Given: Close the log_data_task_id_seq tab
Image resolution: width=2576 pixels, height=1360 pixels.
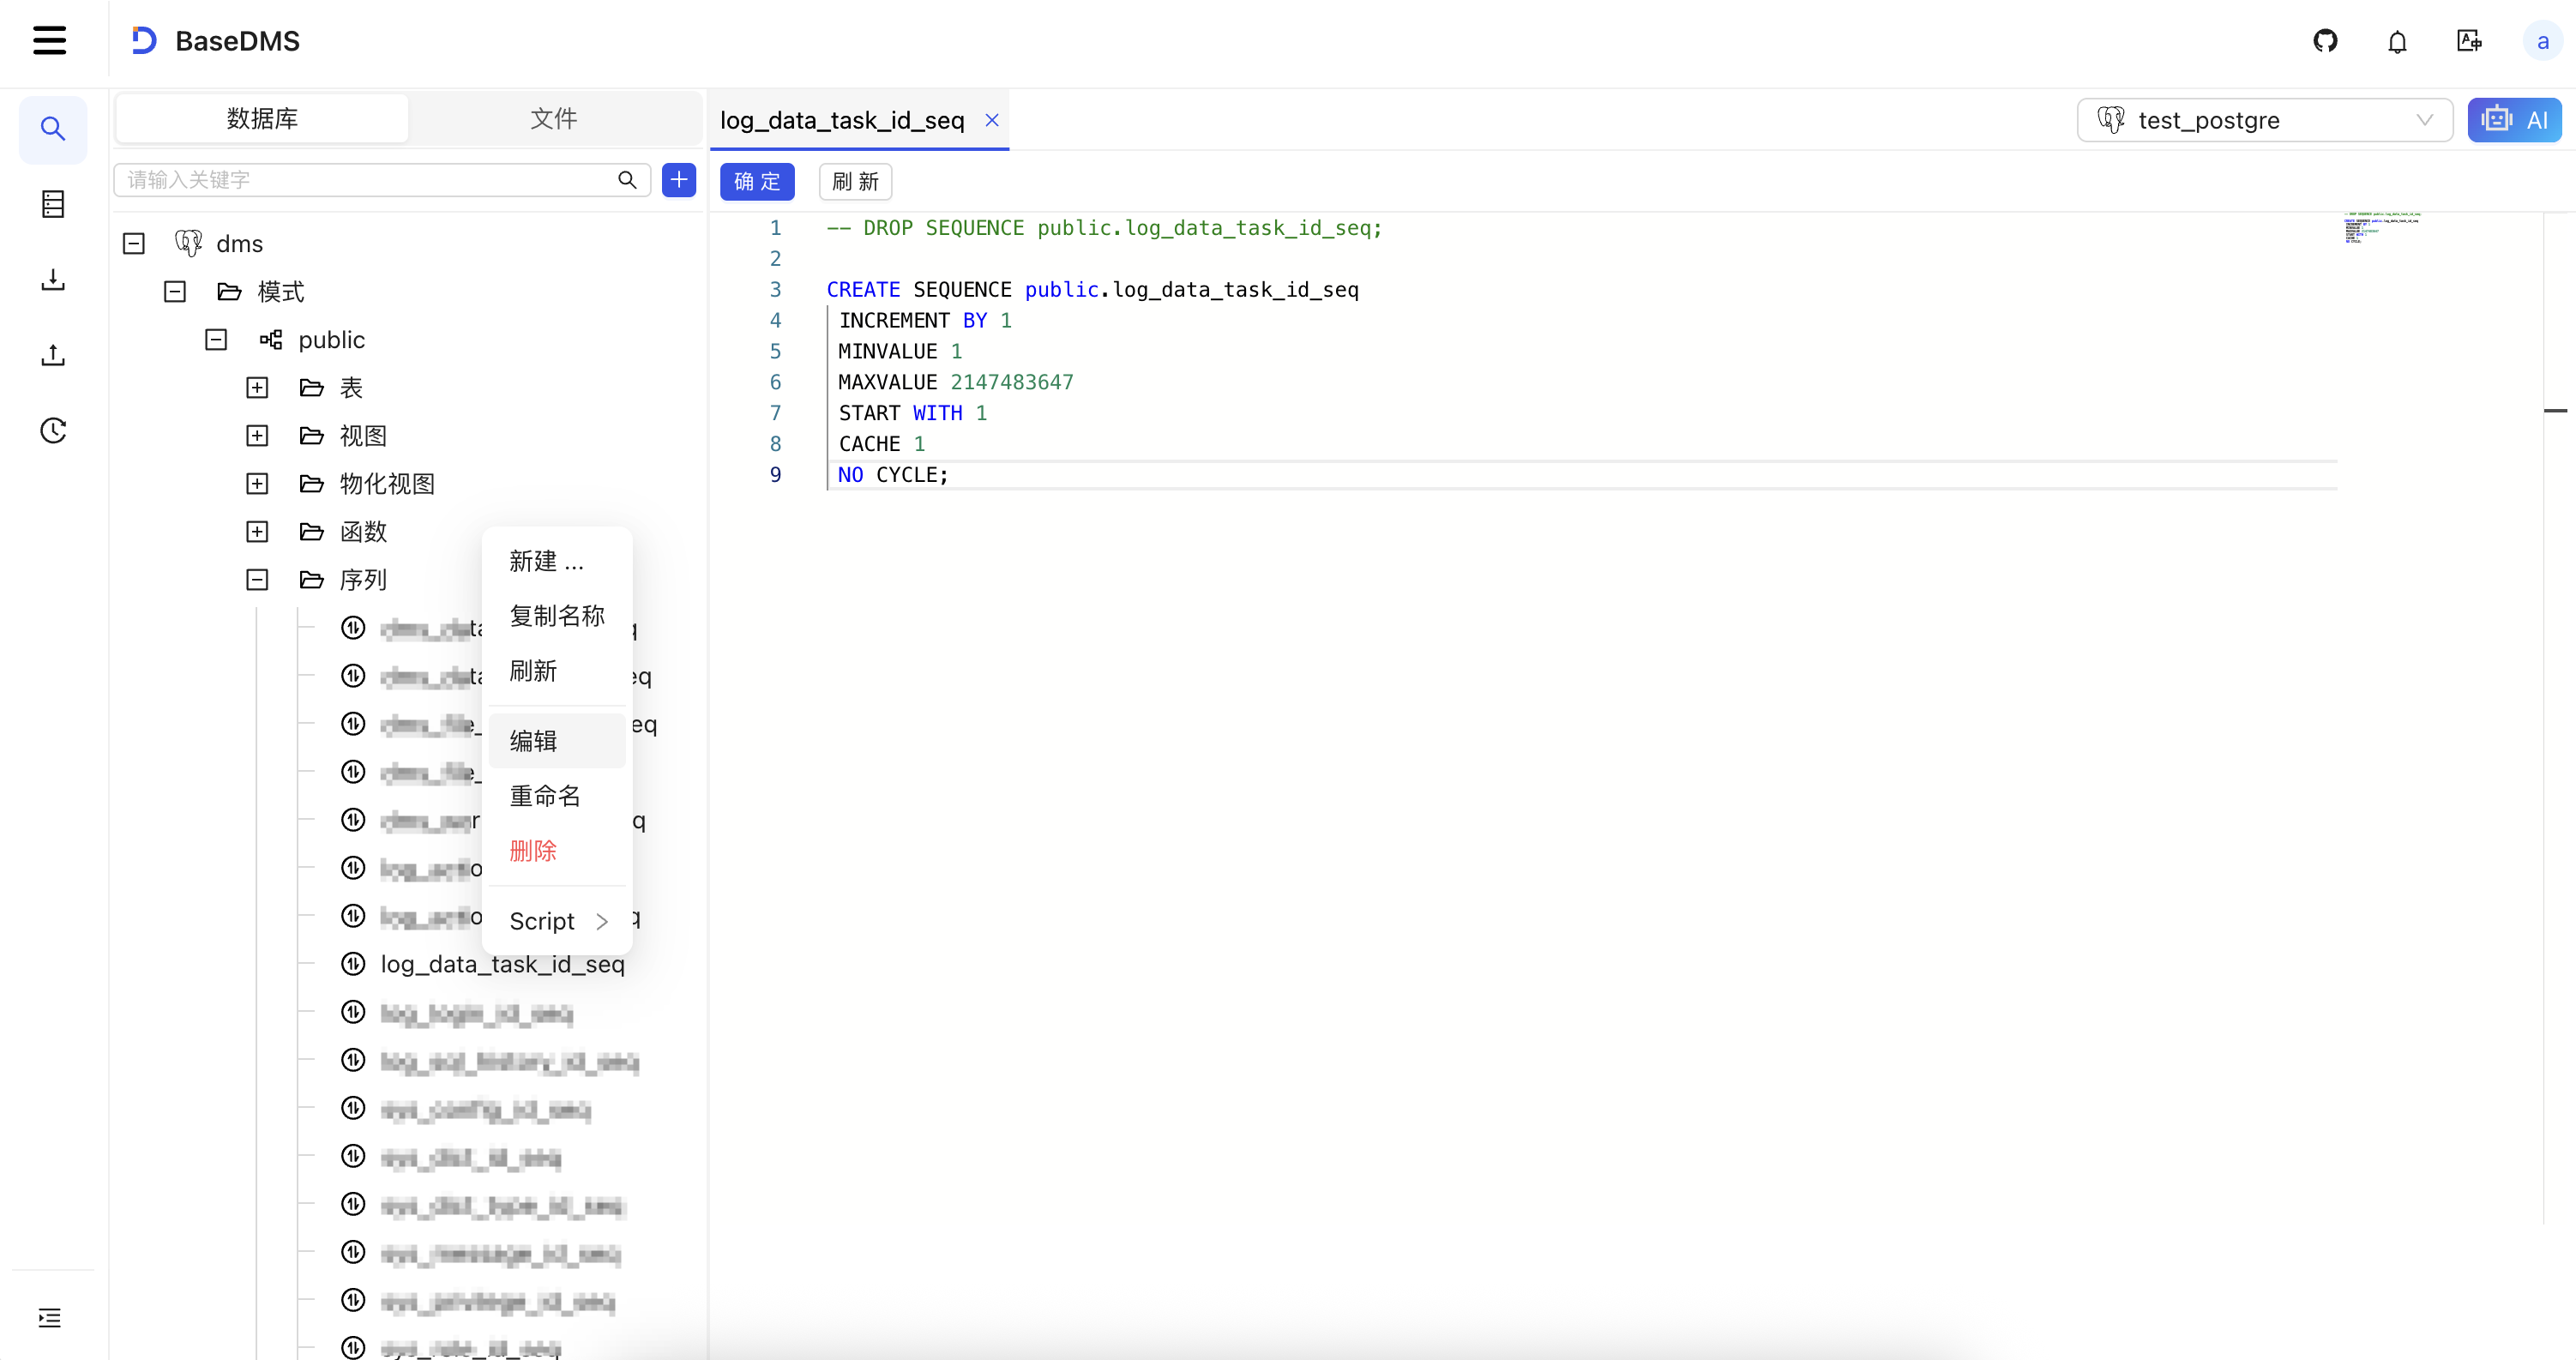Looking at the screenshot, I should click(x=992, y=120).
